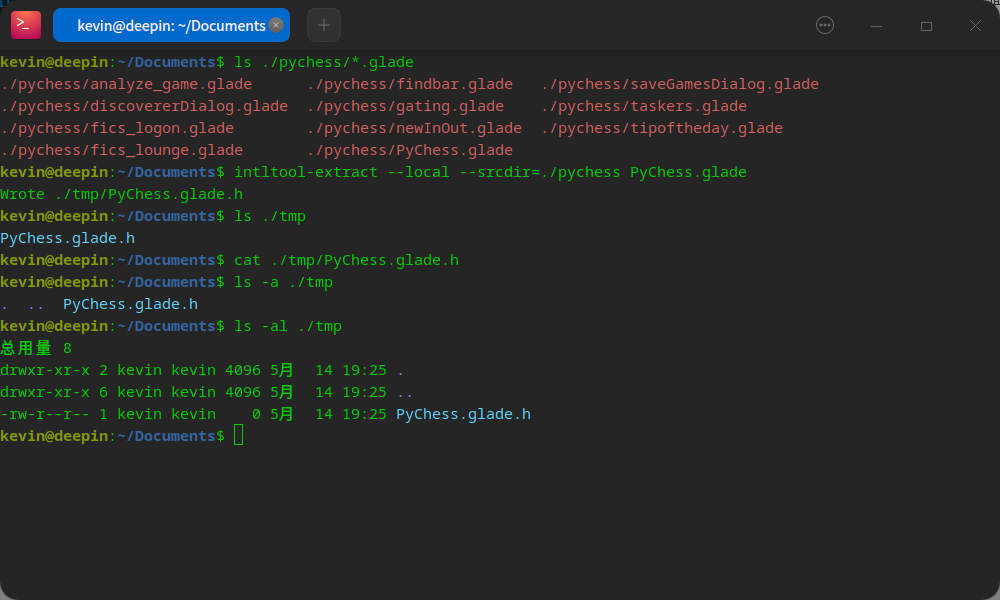Click the 总用量 8 summary line
1000x600 pixels.
click(x=35, y=348)
